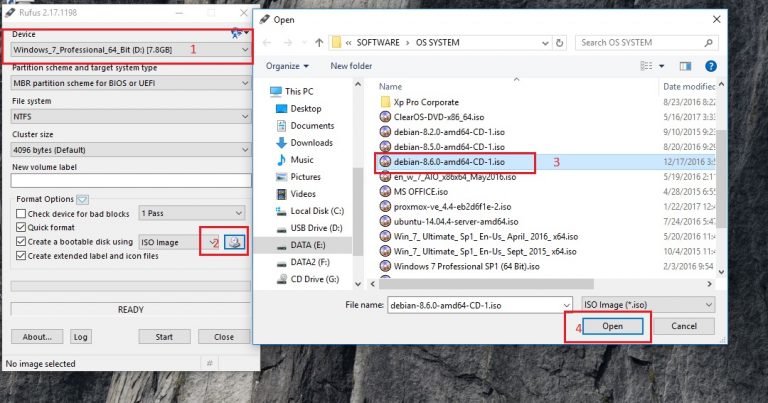This screenshot has width=768, height=403.
Task: Open the Organize menu
Action: click(288, 66)
